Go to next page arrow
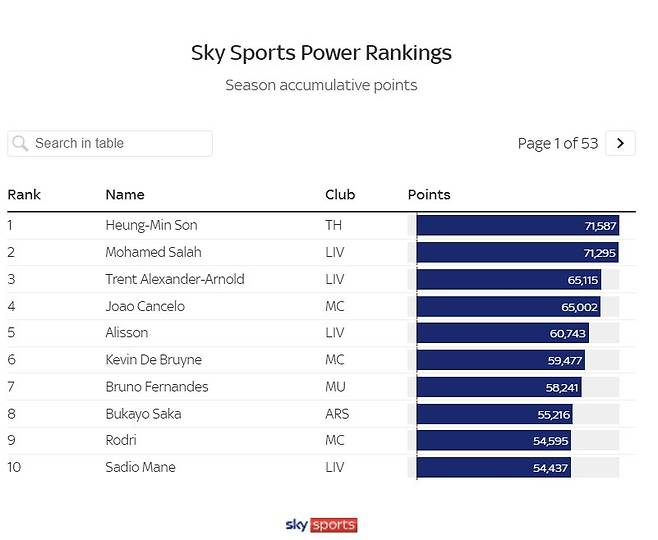 [x=620, y=143]
